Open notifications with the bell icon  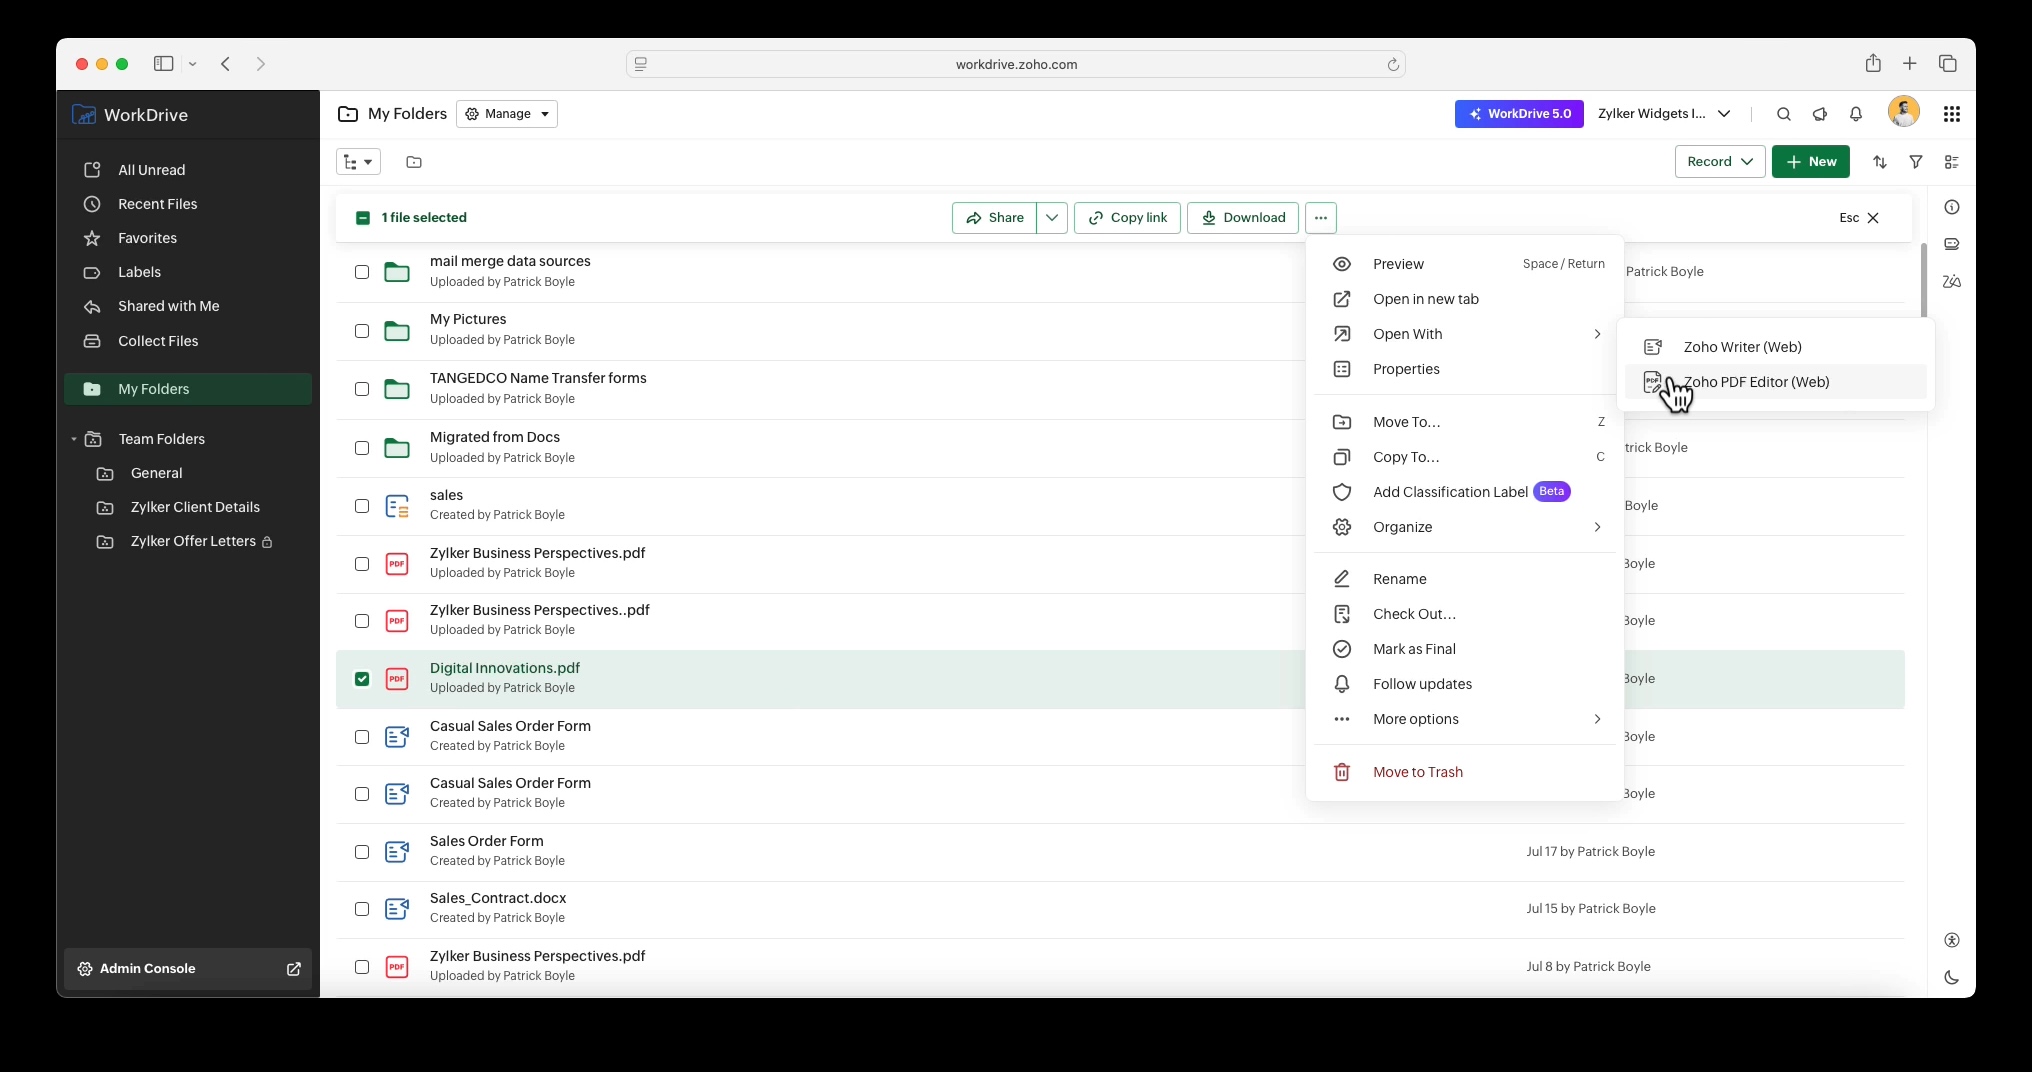[x=1856, y=114]
